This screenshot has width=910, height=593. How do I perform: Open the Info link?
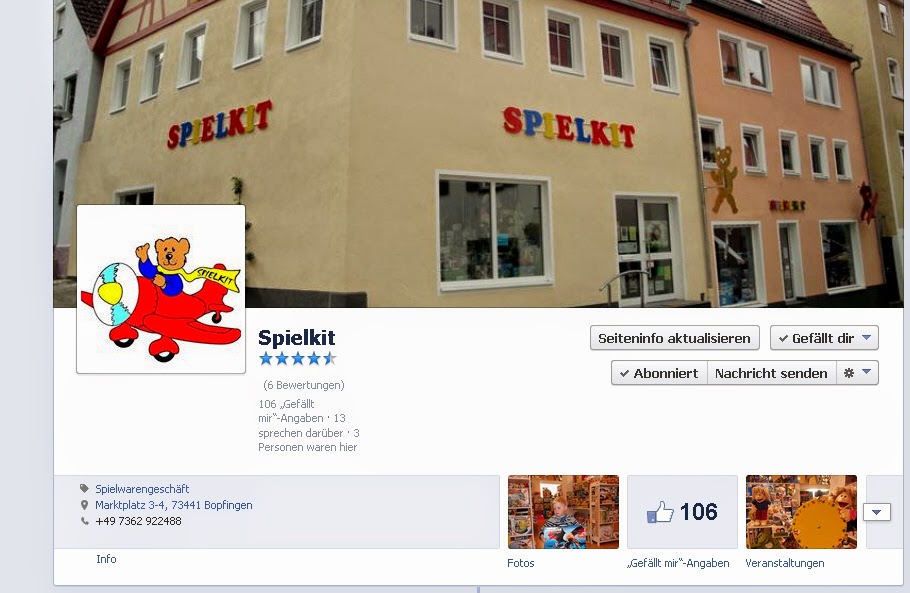click(x=106, y=559)
